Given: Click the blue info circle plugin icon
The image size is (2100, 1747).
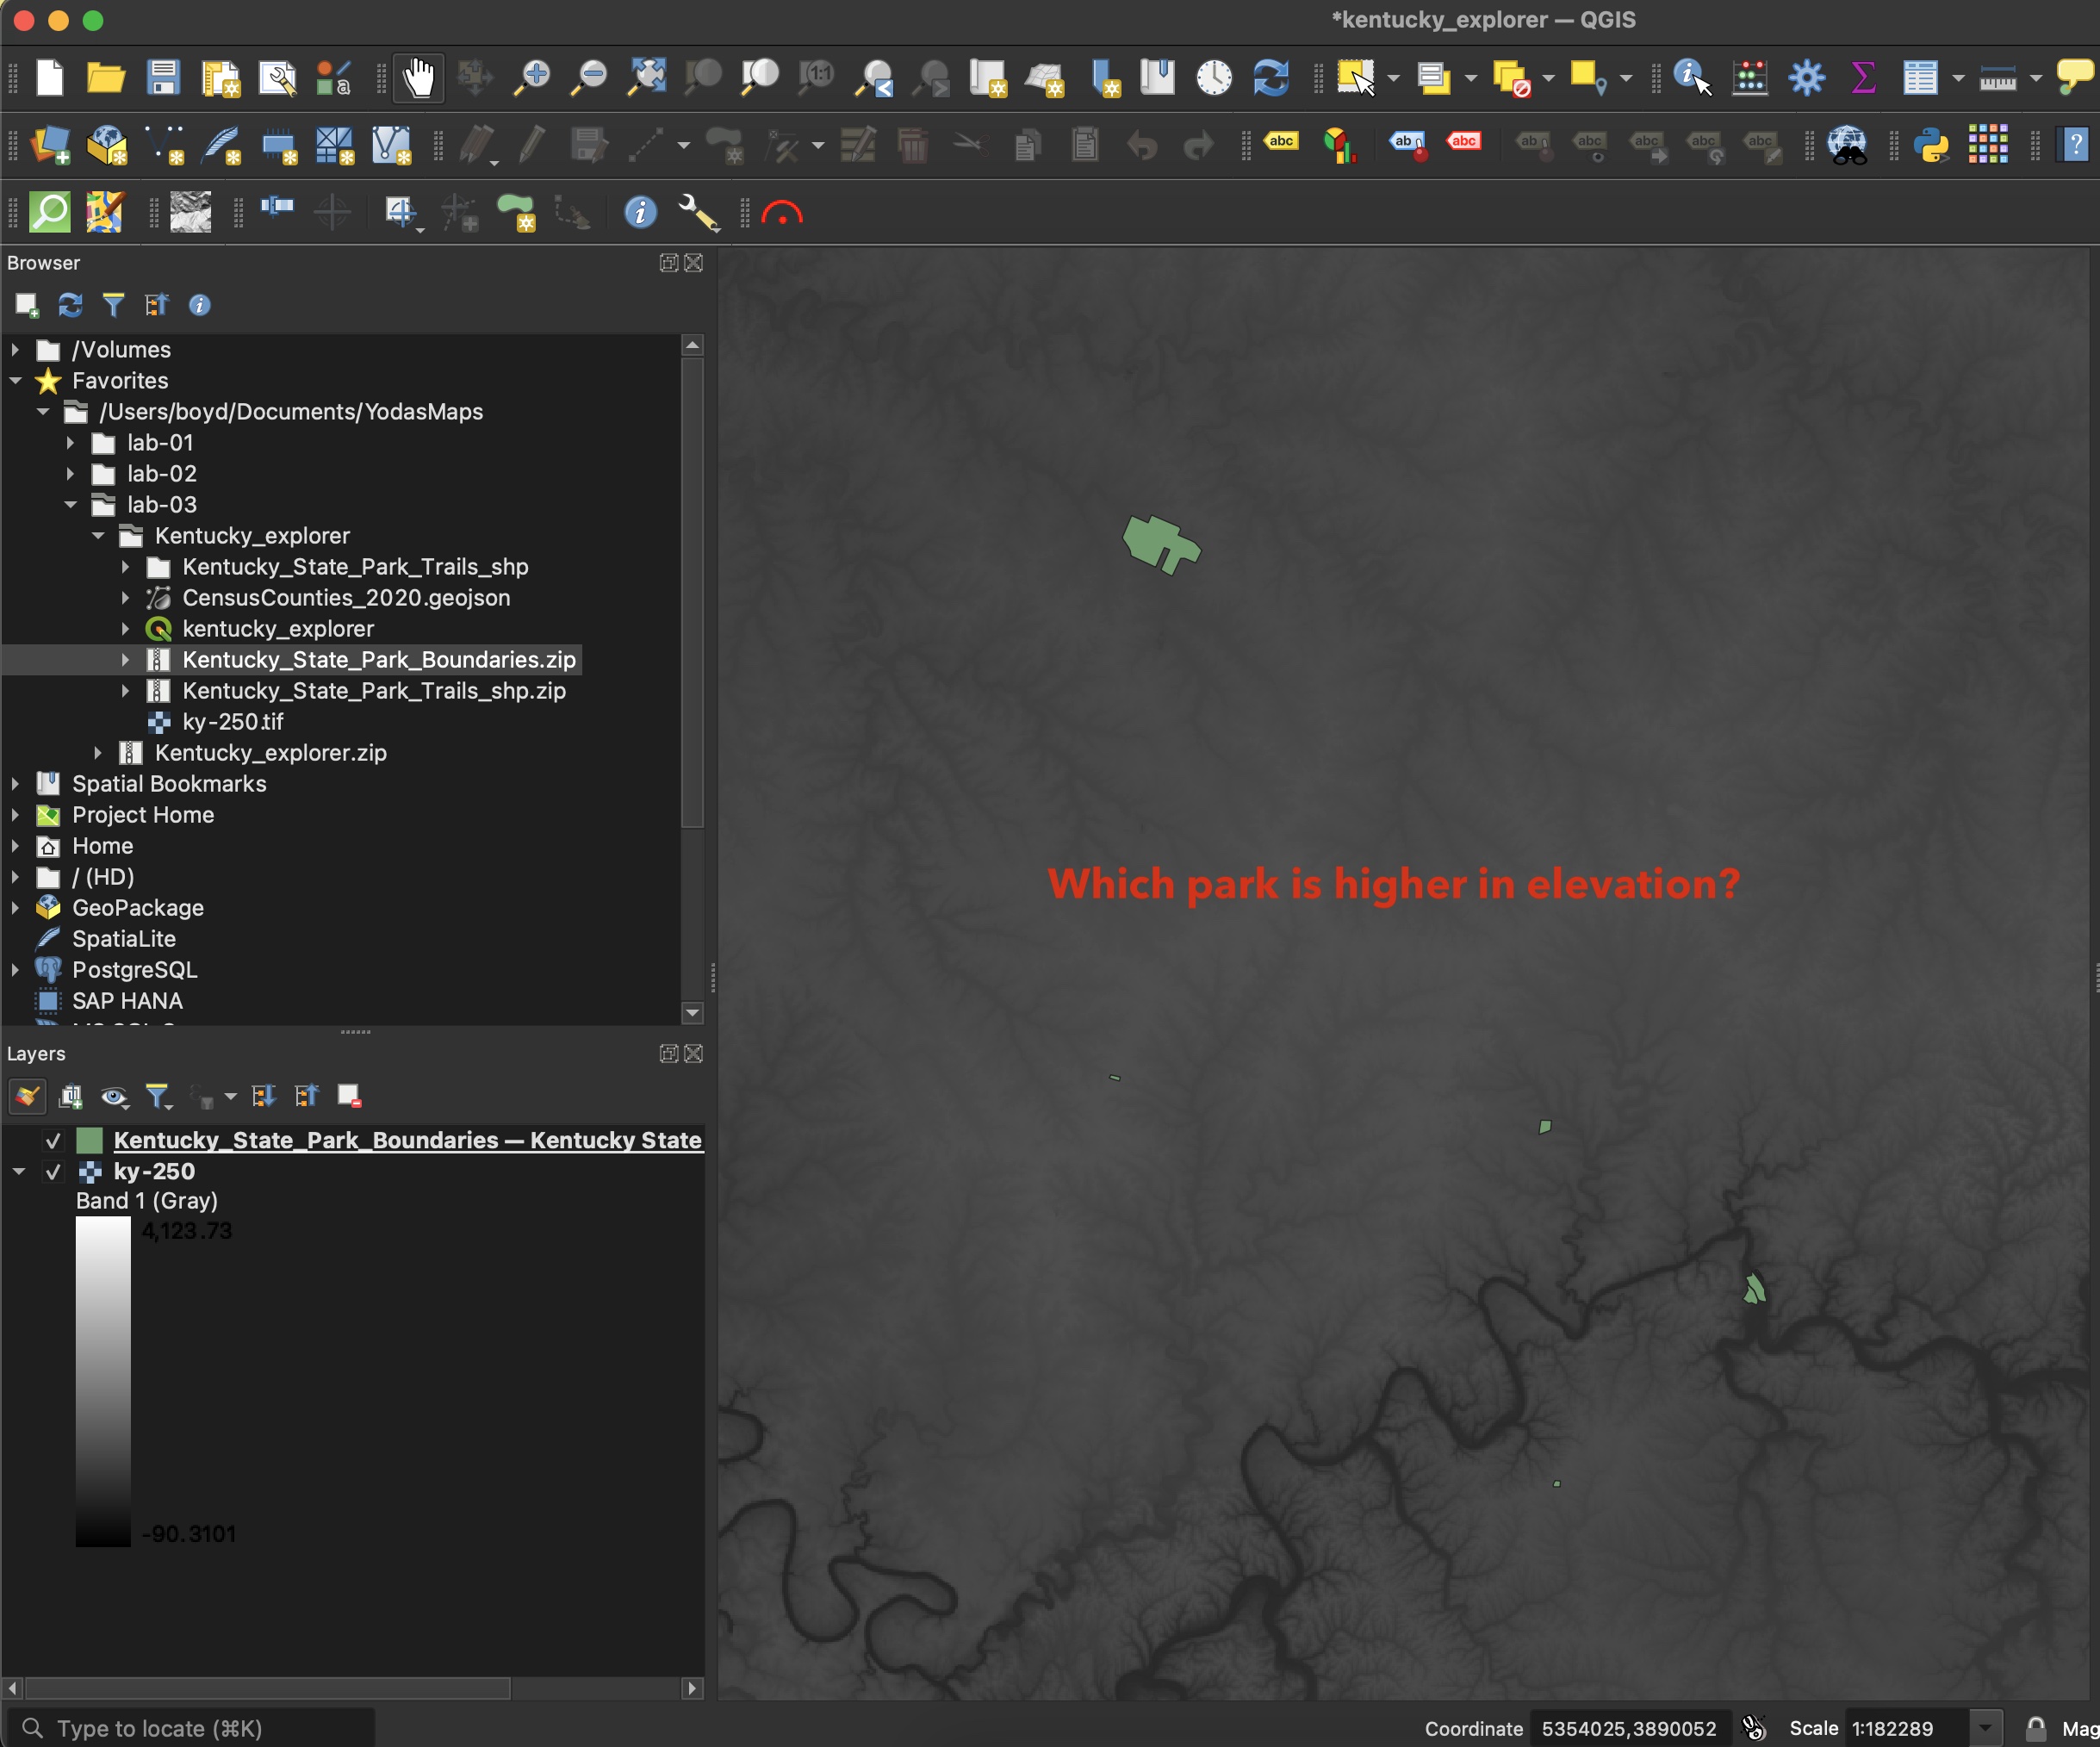Looking at the screenshot, I should click(640, 212).
